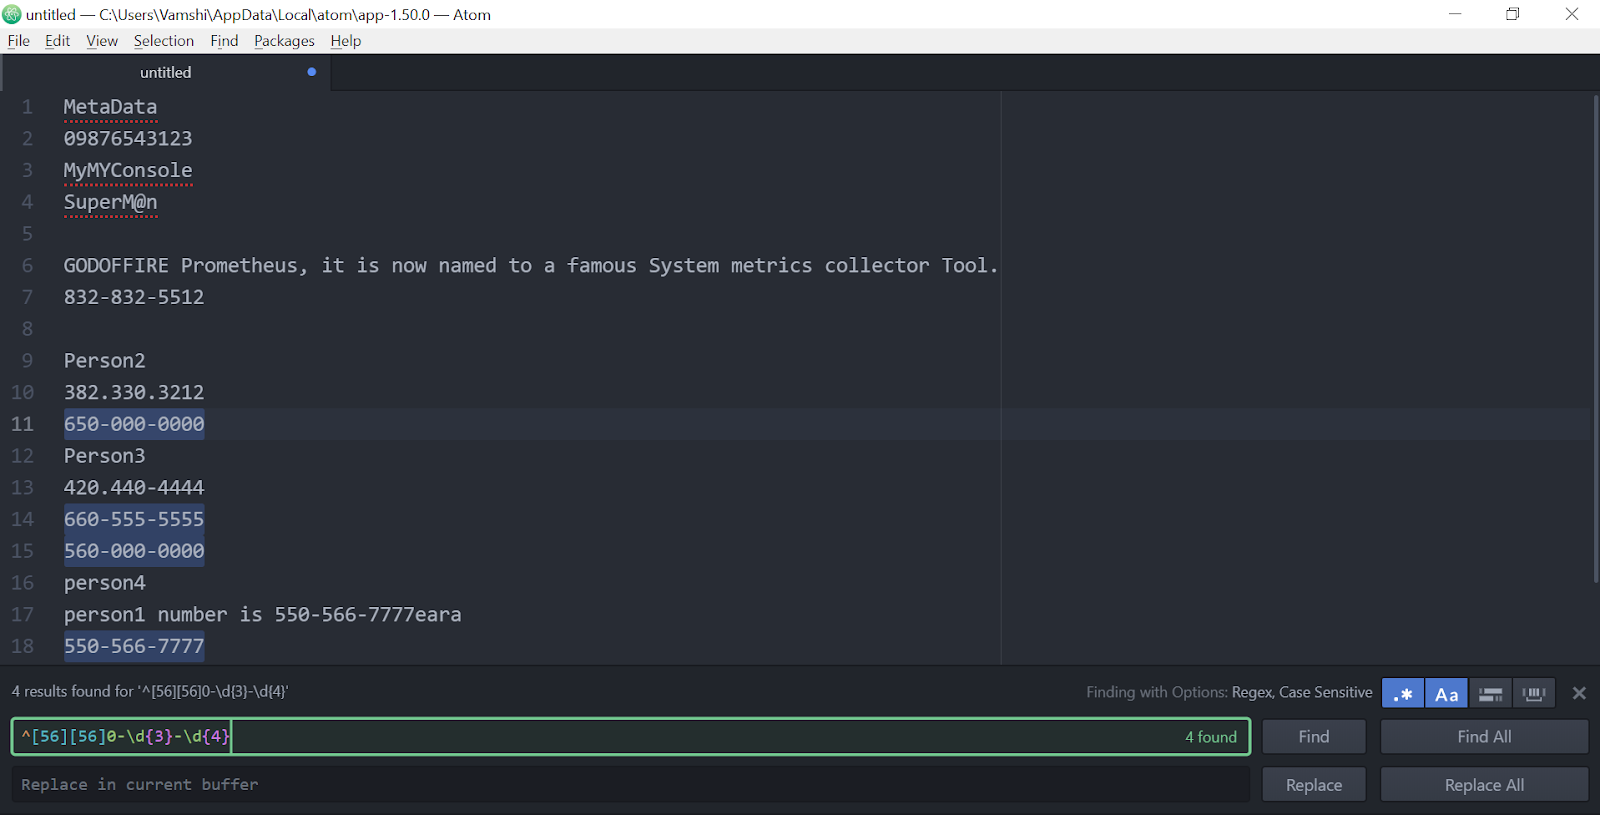Click the Find button

1314,737
